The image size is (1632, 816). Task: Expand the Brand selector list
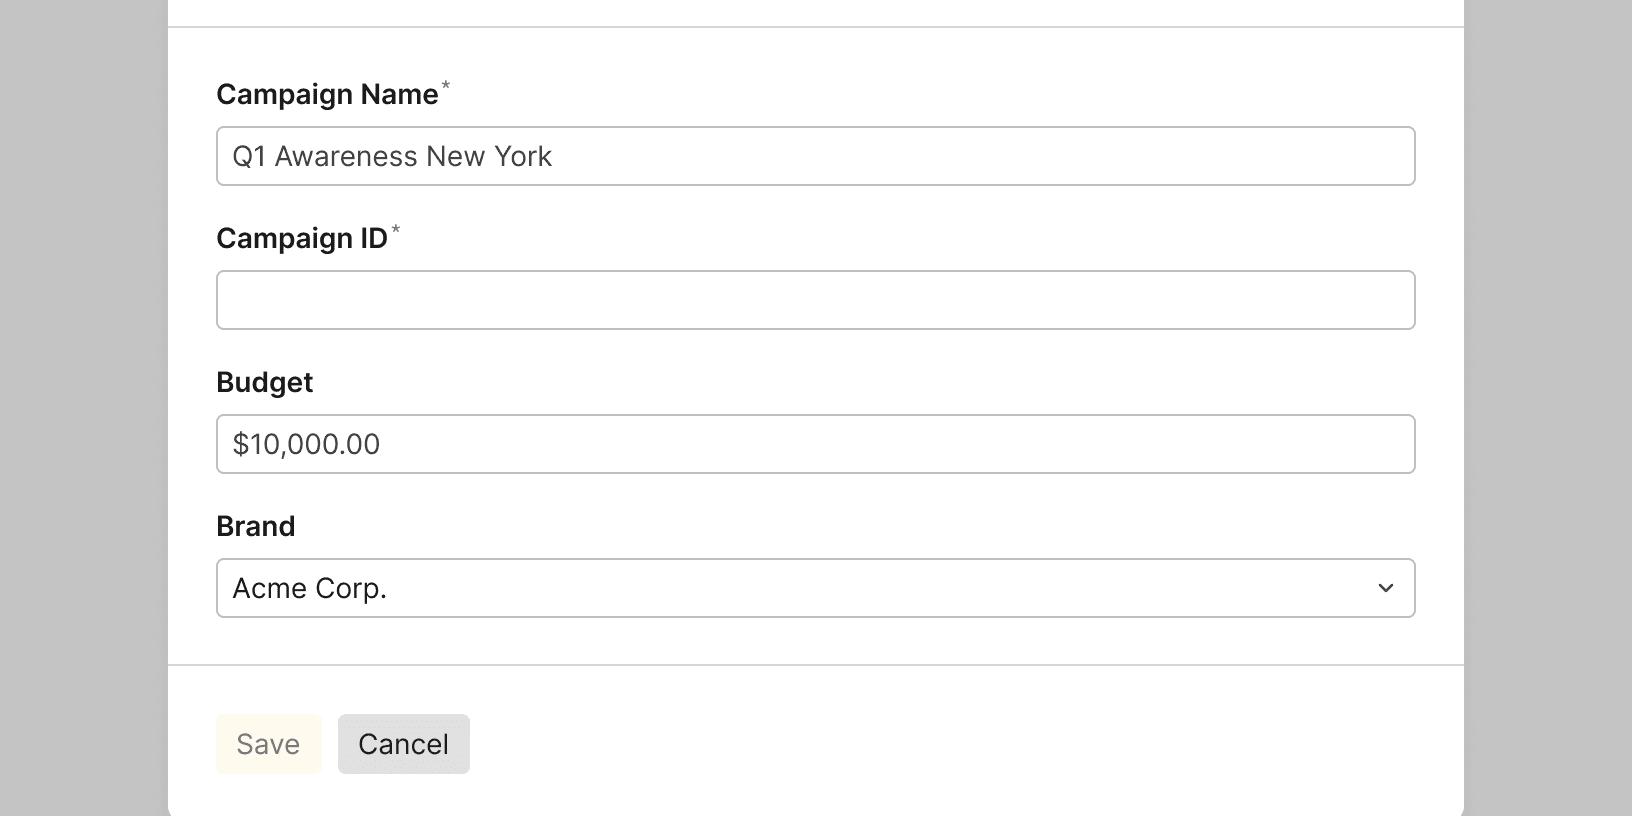click(x=816, y=588)
